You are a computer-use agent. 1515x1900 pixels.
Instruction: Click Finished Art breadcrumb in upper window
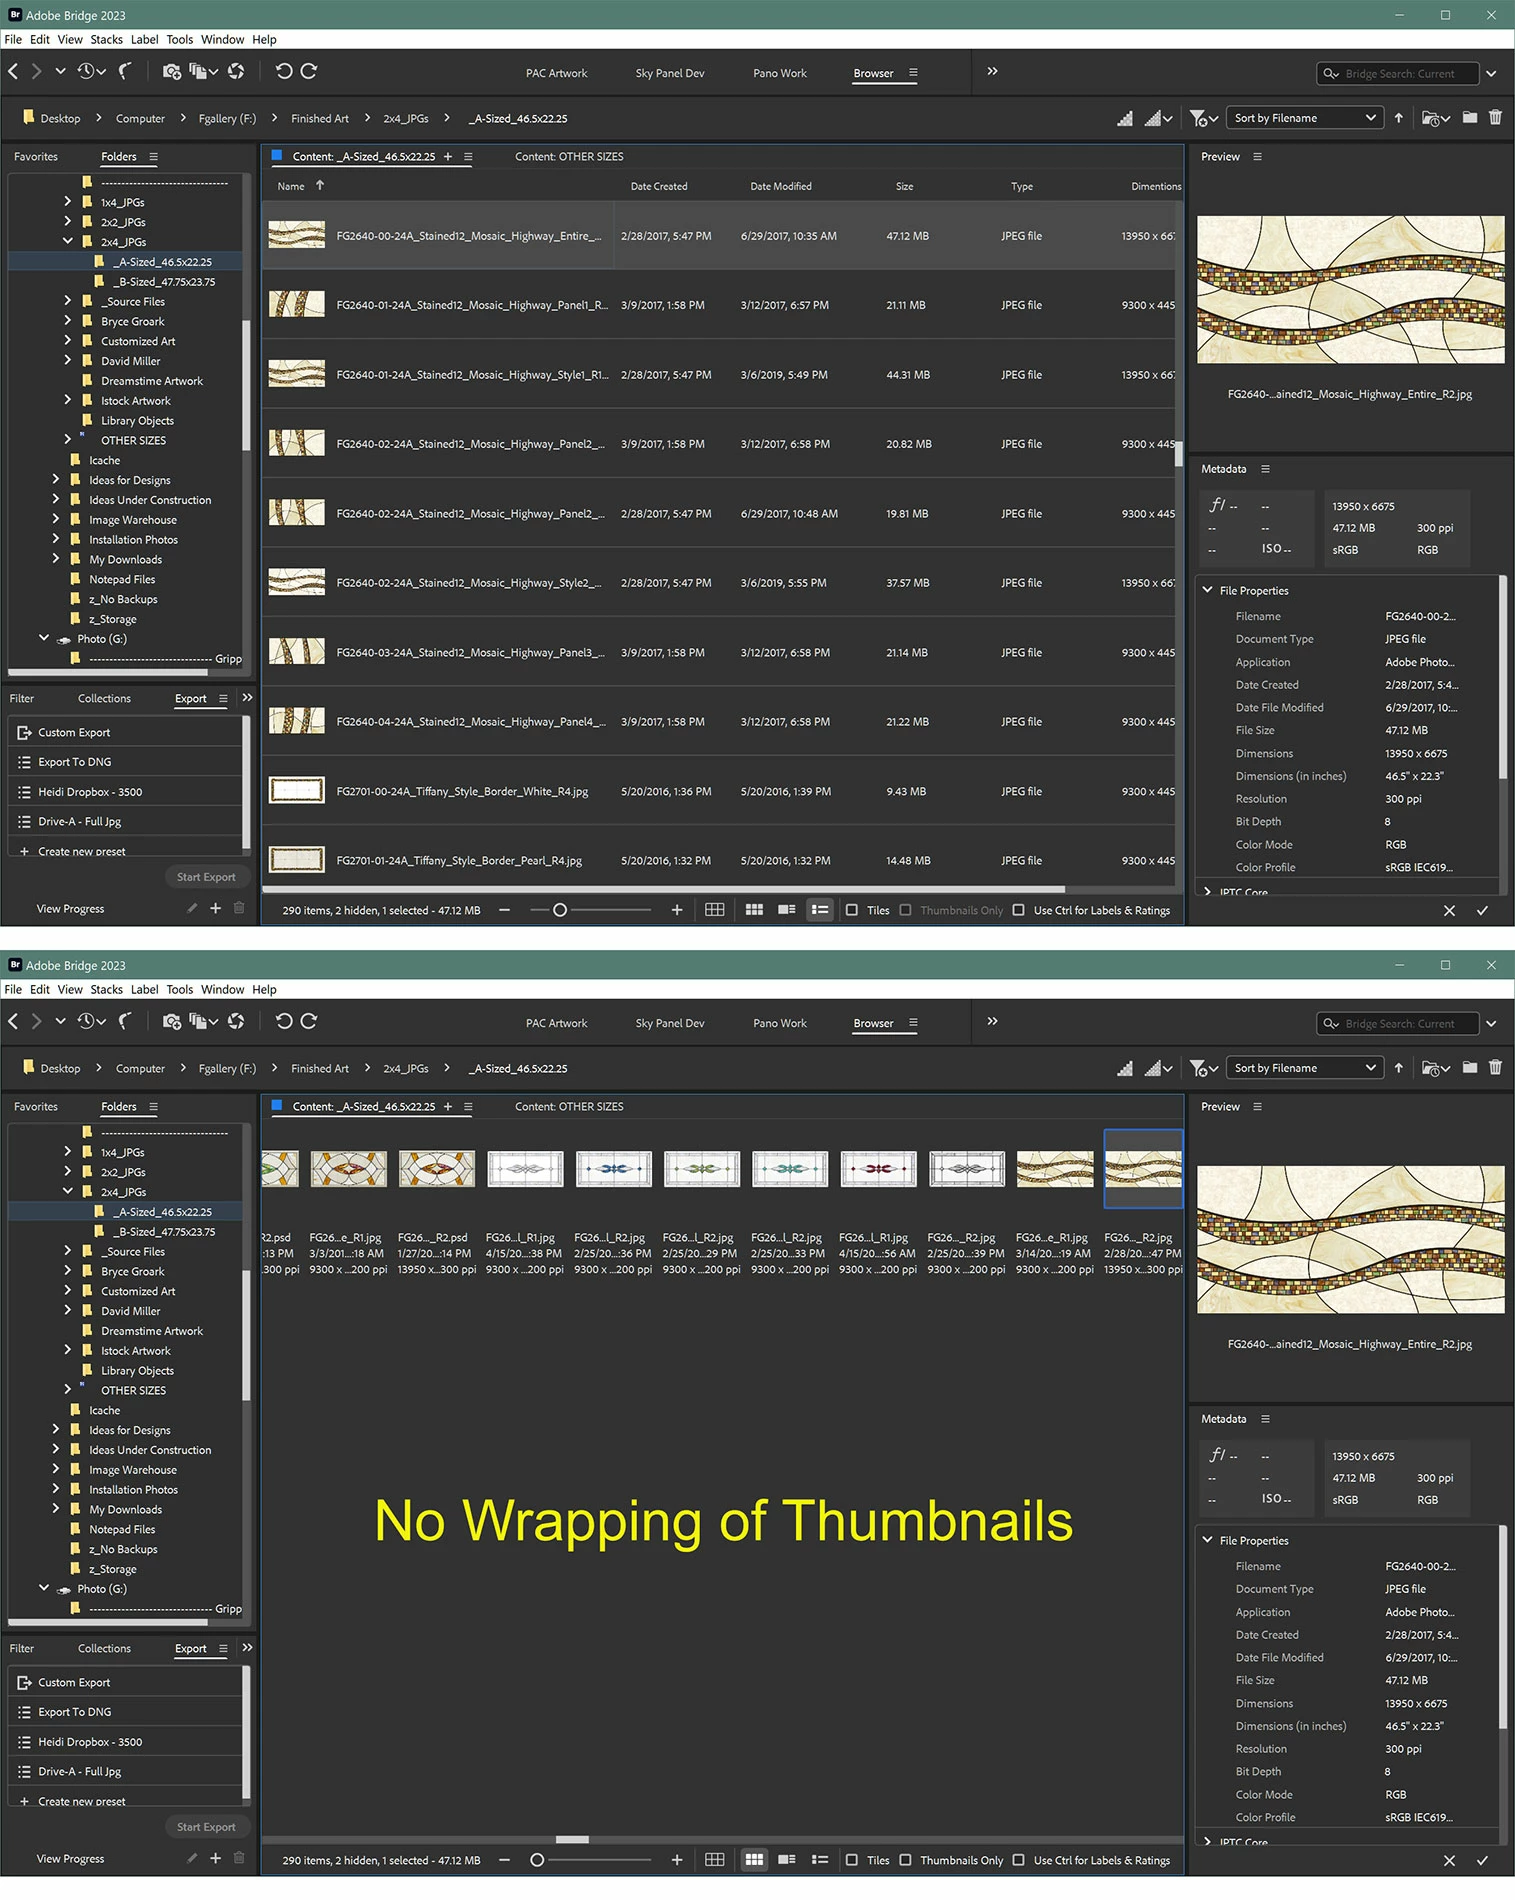(320, 118)
